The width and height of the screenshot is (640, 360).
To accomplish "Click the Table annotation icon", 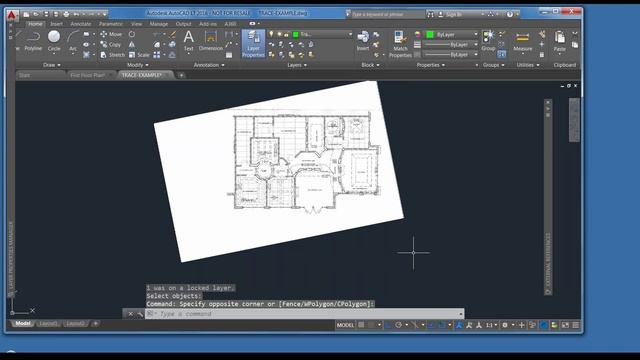I will (229, 55).
